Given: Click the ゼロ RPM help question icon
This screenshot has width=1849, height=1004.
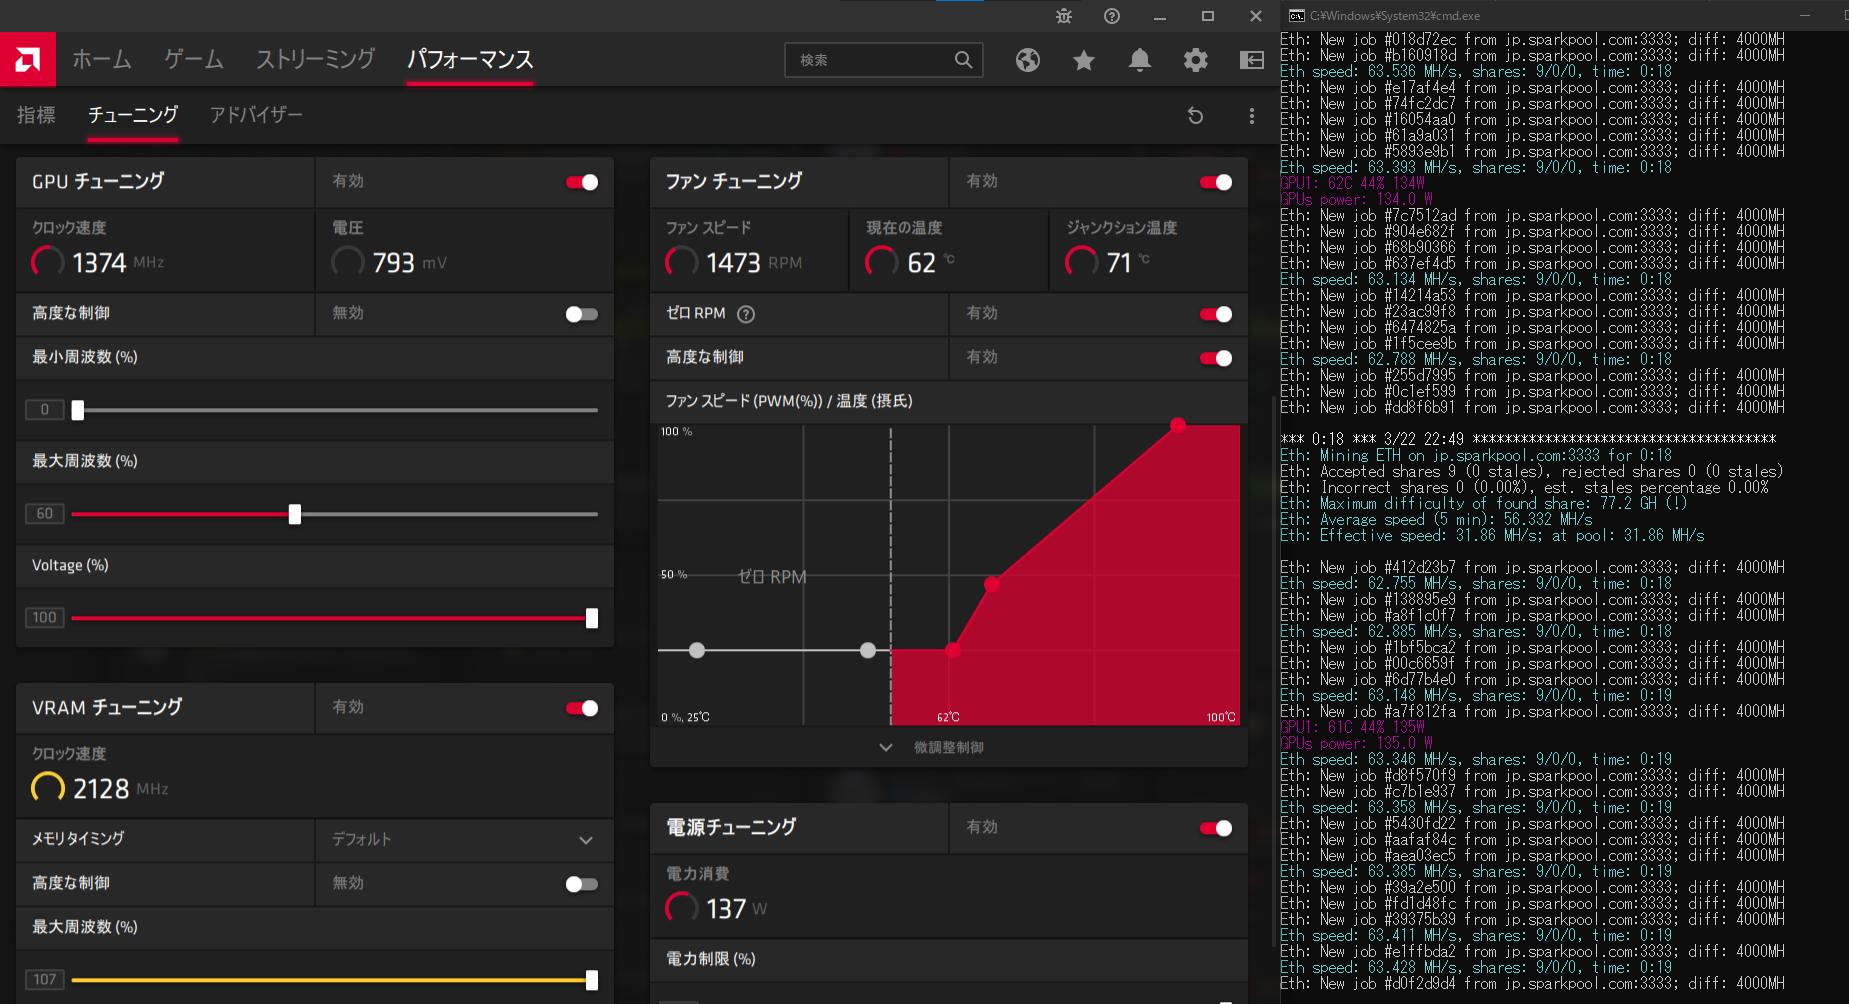Looking at the screenshot, I should [x=746, y=314].
